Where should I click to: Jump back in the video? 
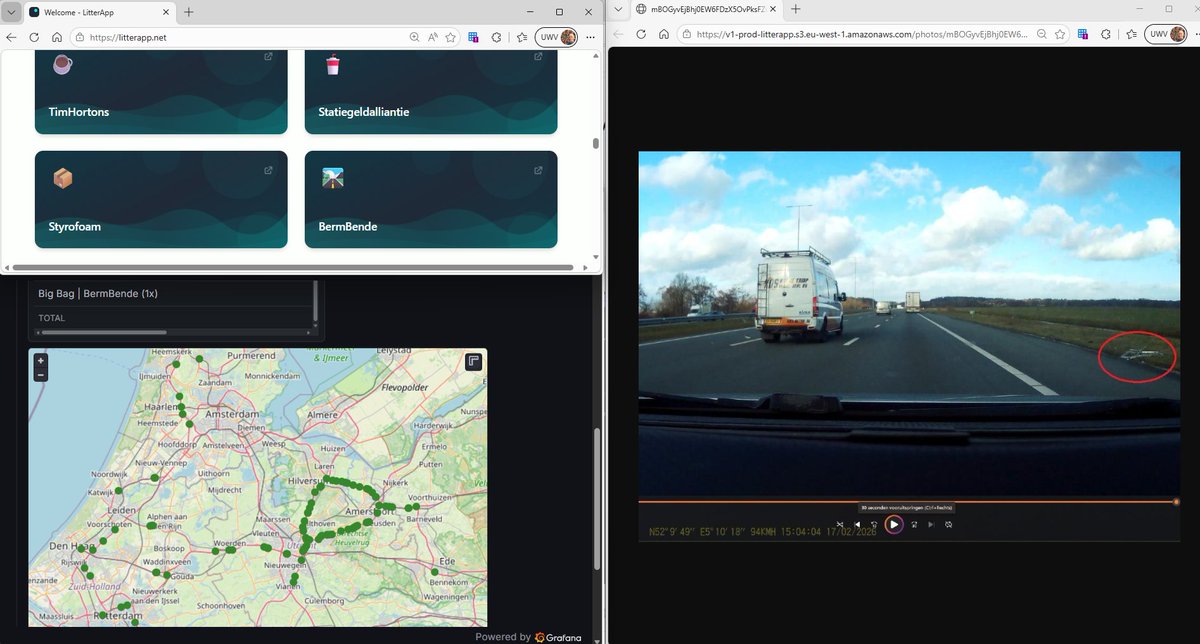tap(874, 524)
